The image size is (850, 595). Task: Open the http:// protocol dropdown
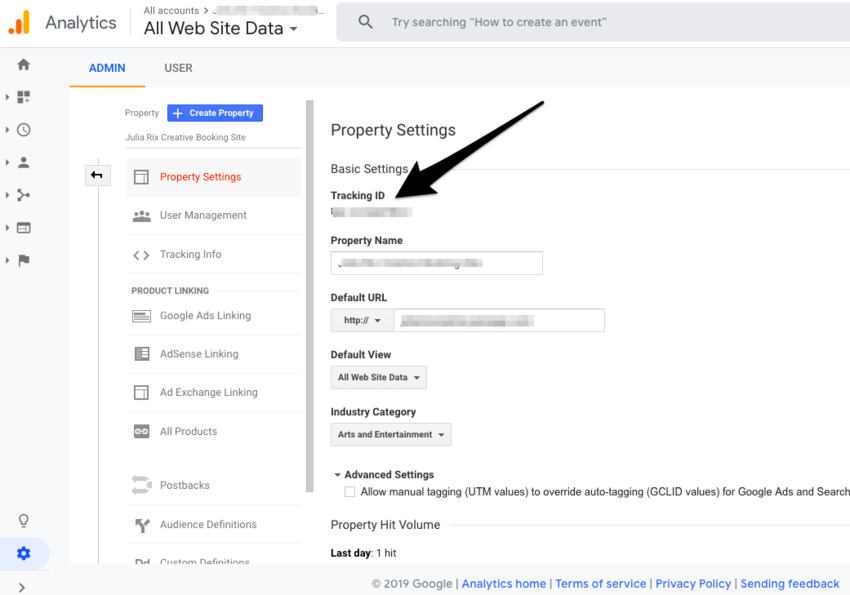(x=362, y=320)
